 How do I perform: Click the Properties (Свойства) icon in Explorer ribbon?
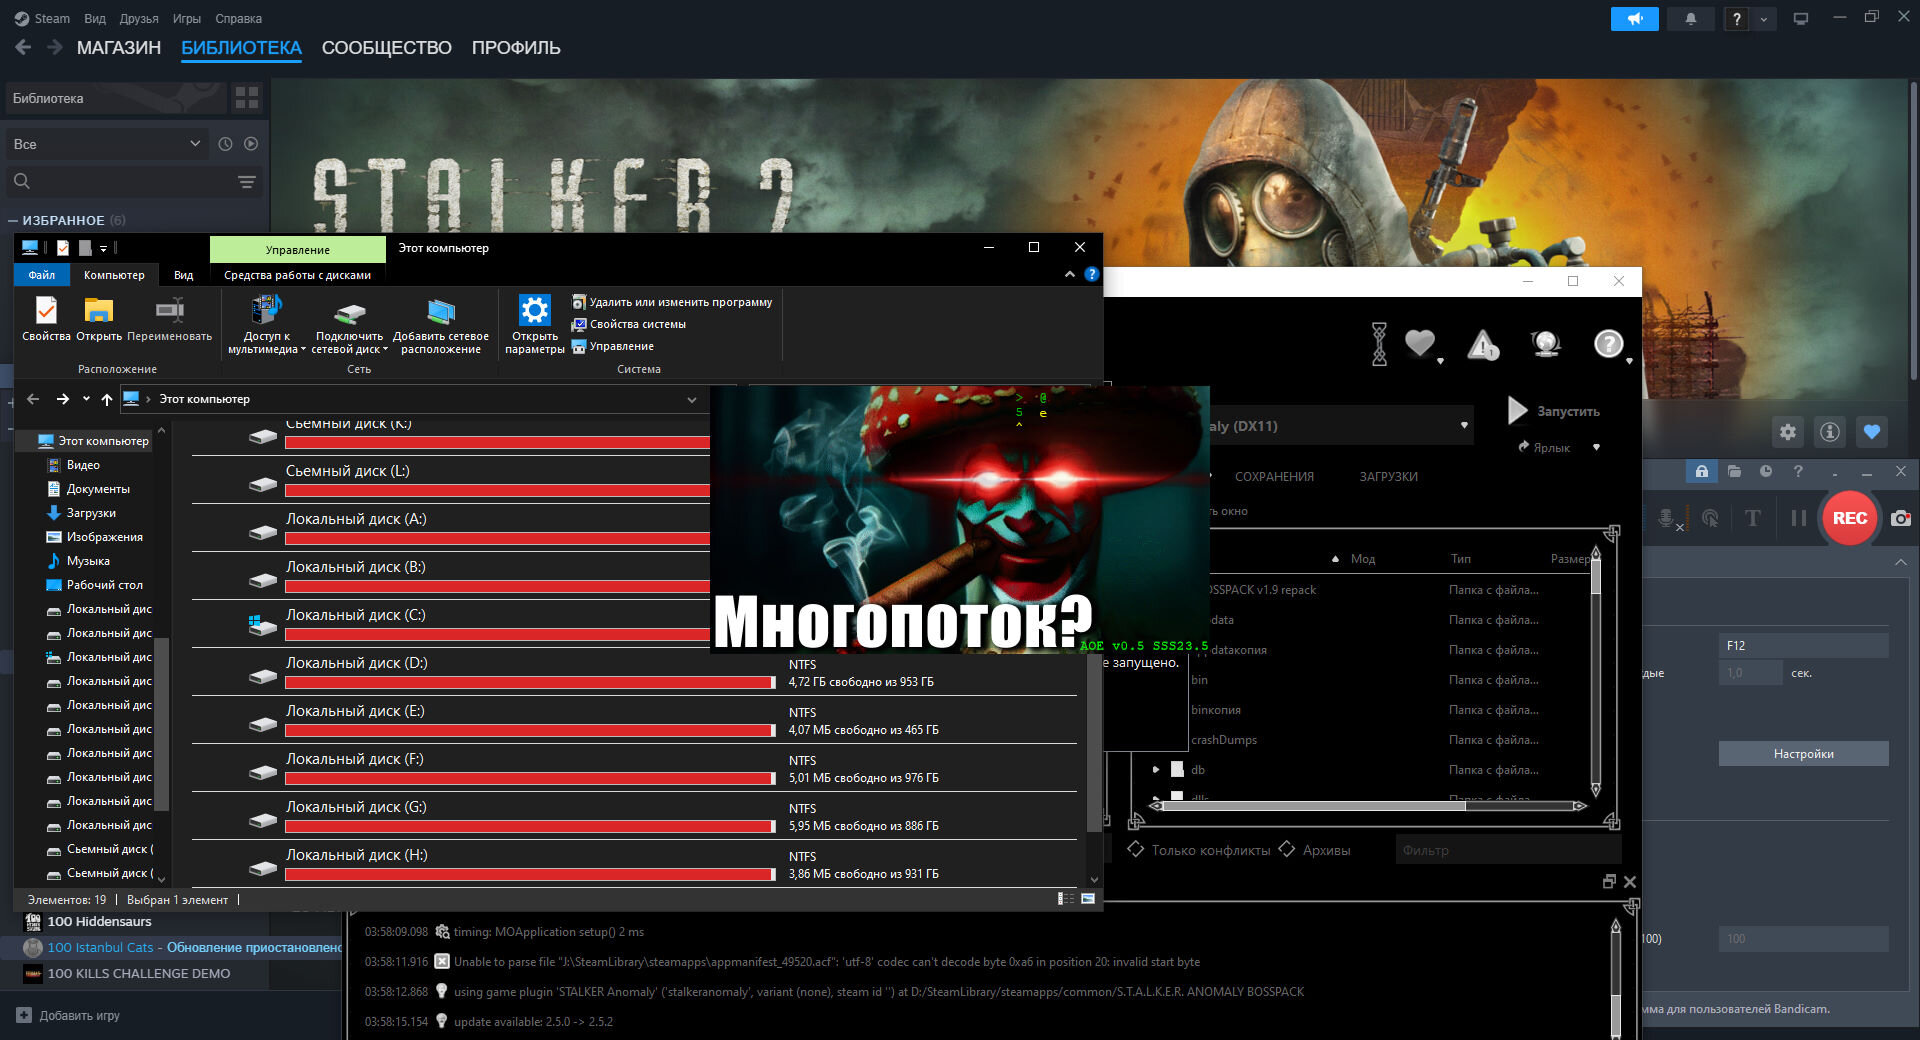(x=46, y=311)
